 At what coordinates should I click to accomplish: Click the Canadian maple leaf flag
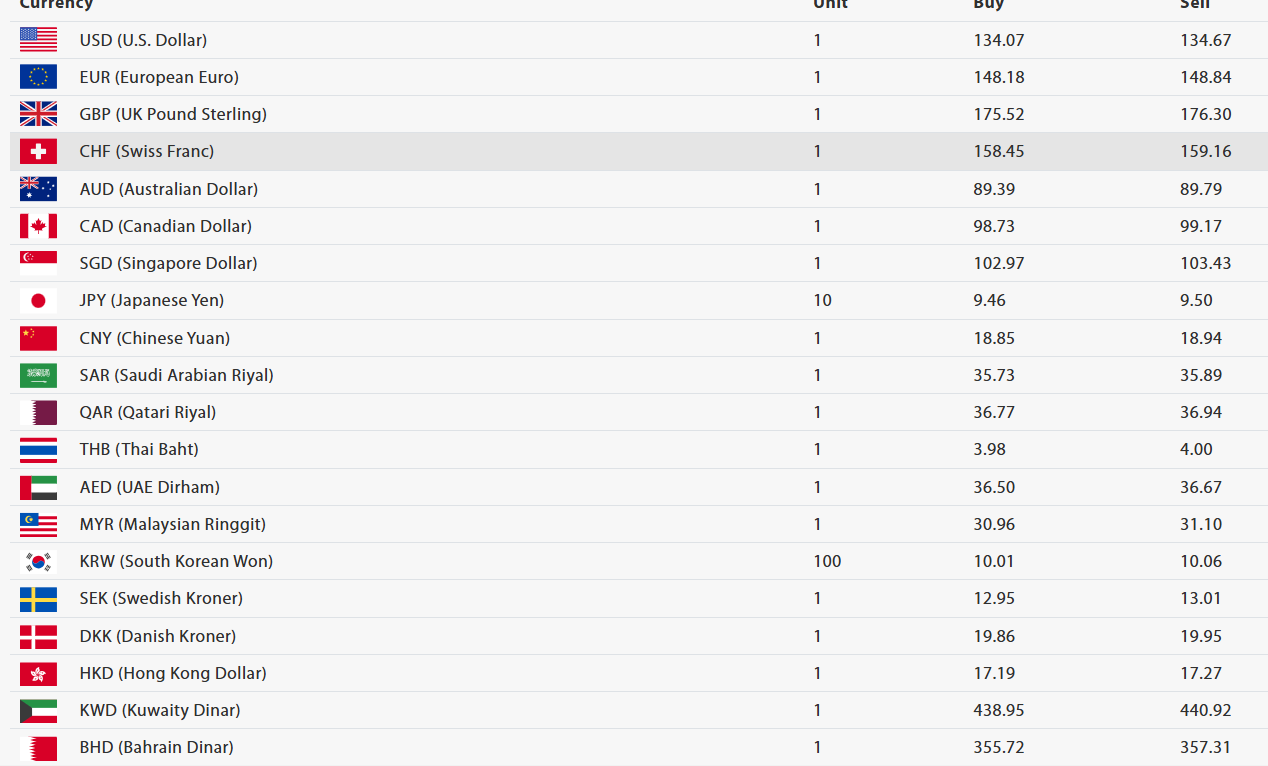[x=38, y=226]
